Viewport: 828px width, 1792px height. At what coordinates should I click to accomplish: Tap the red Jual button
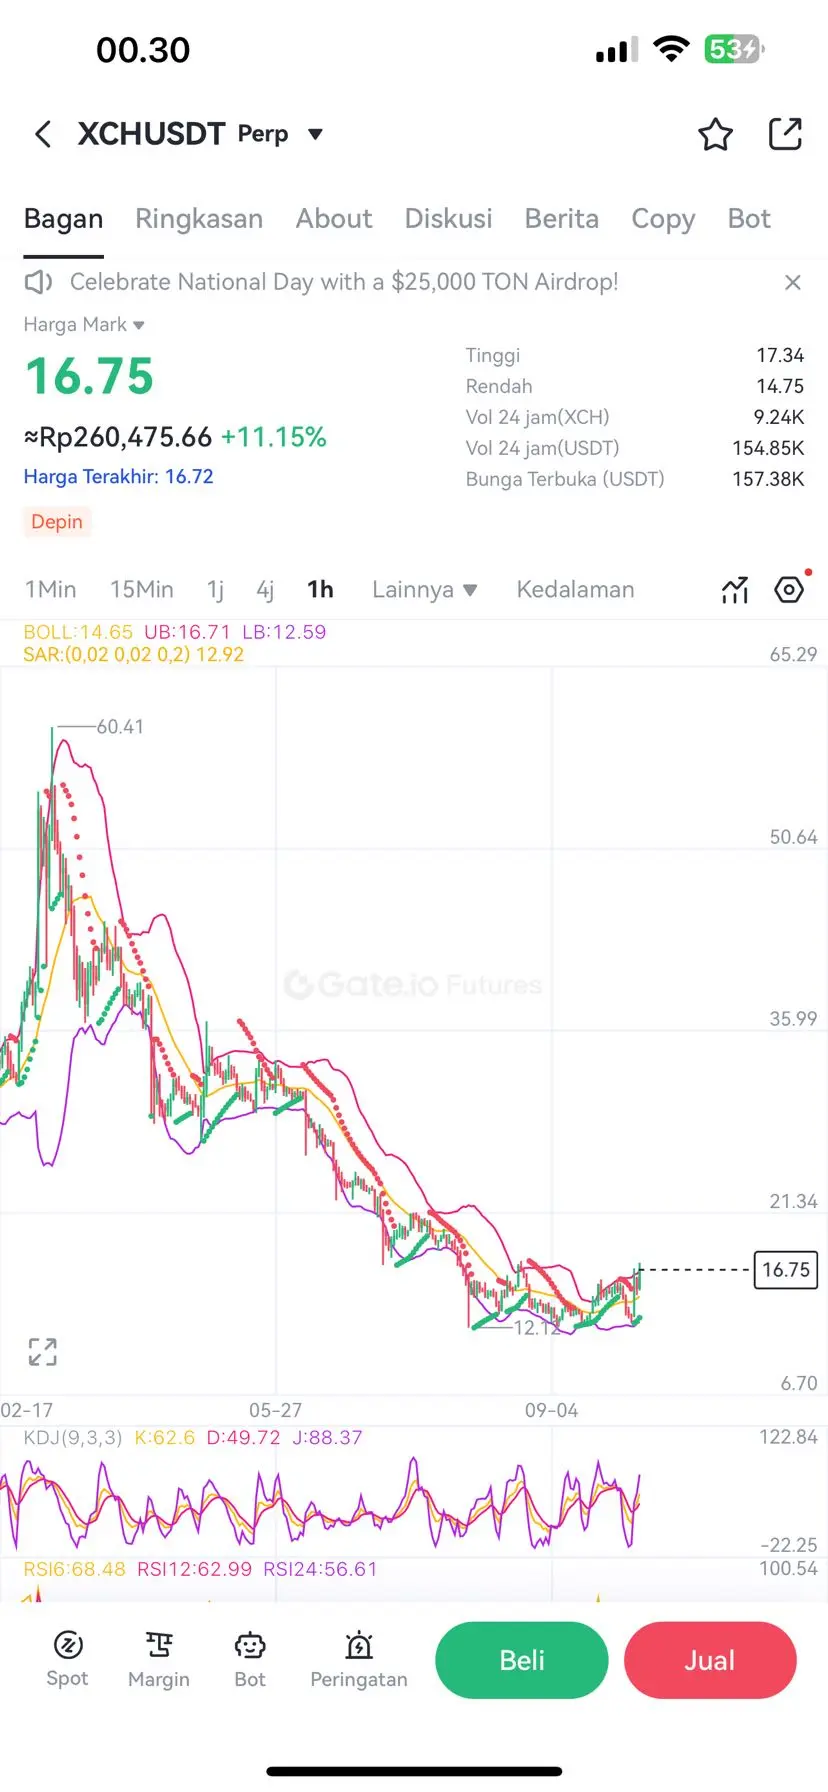point(710,1660)
